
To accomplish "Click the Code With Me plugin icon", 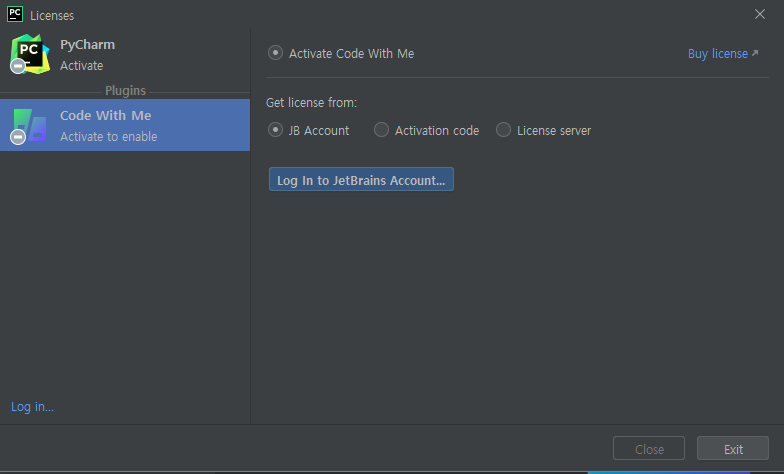I will pyautogui.click(x=30, y=125).
